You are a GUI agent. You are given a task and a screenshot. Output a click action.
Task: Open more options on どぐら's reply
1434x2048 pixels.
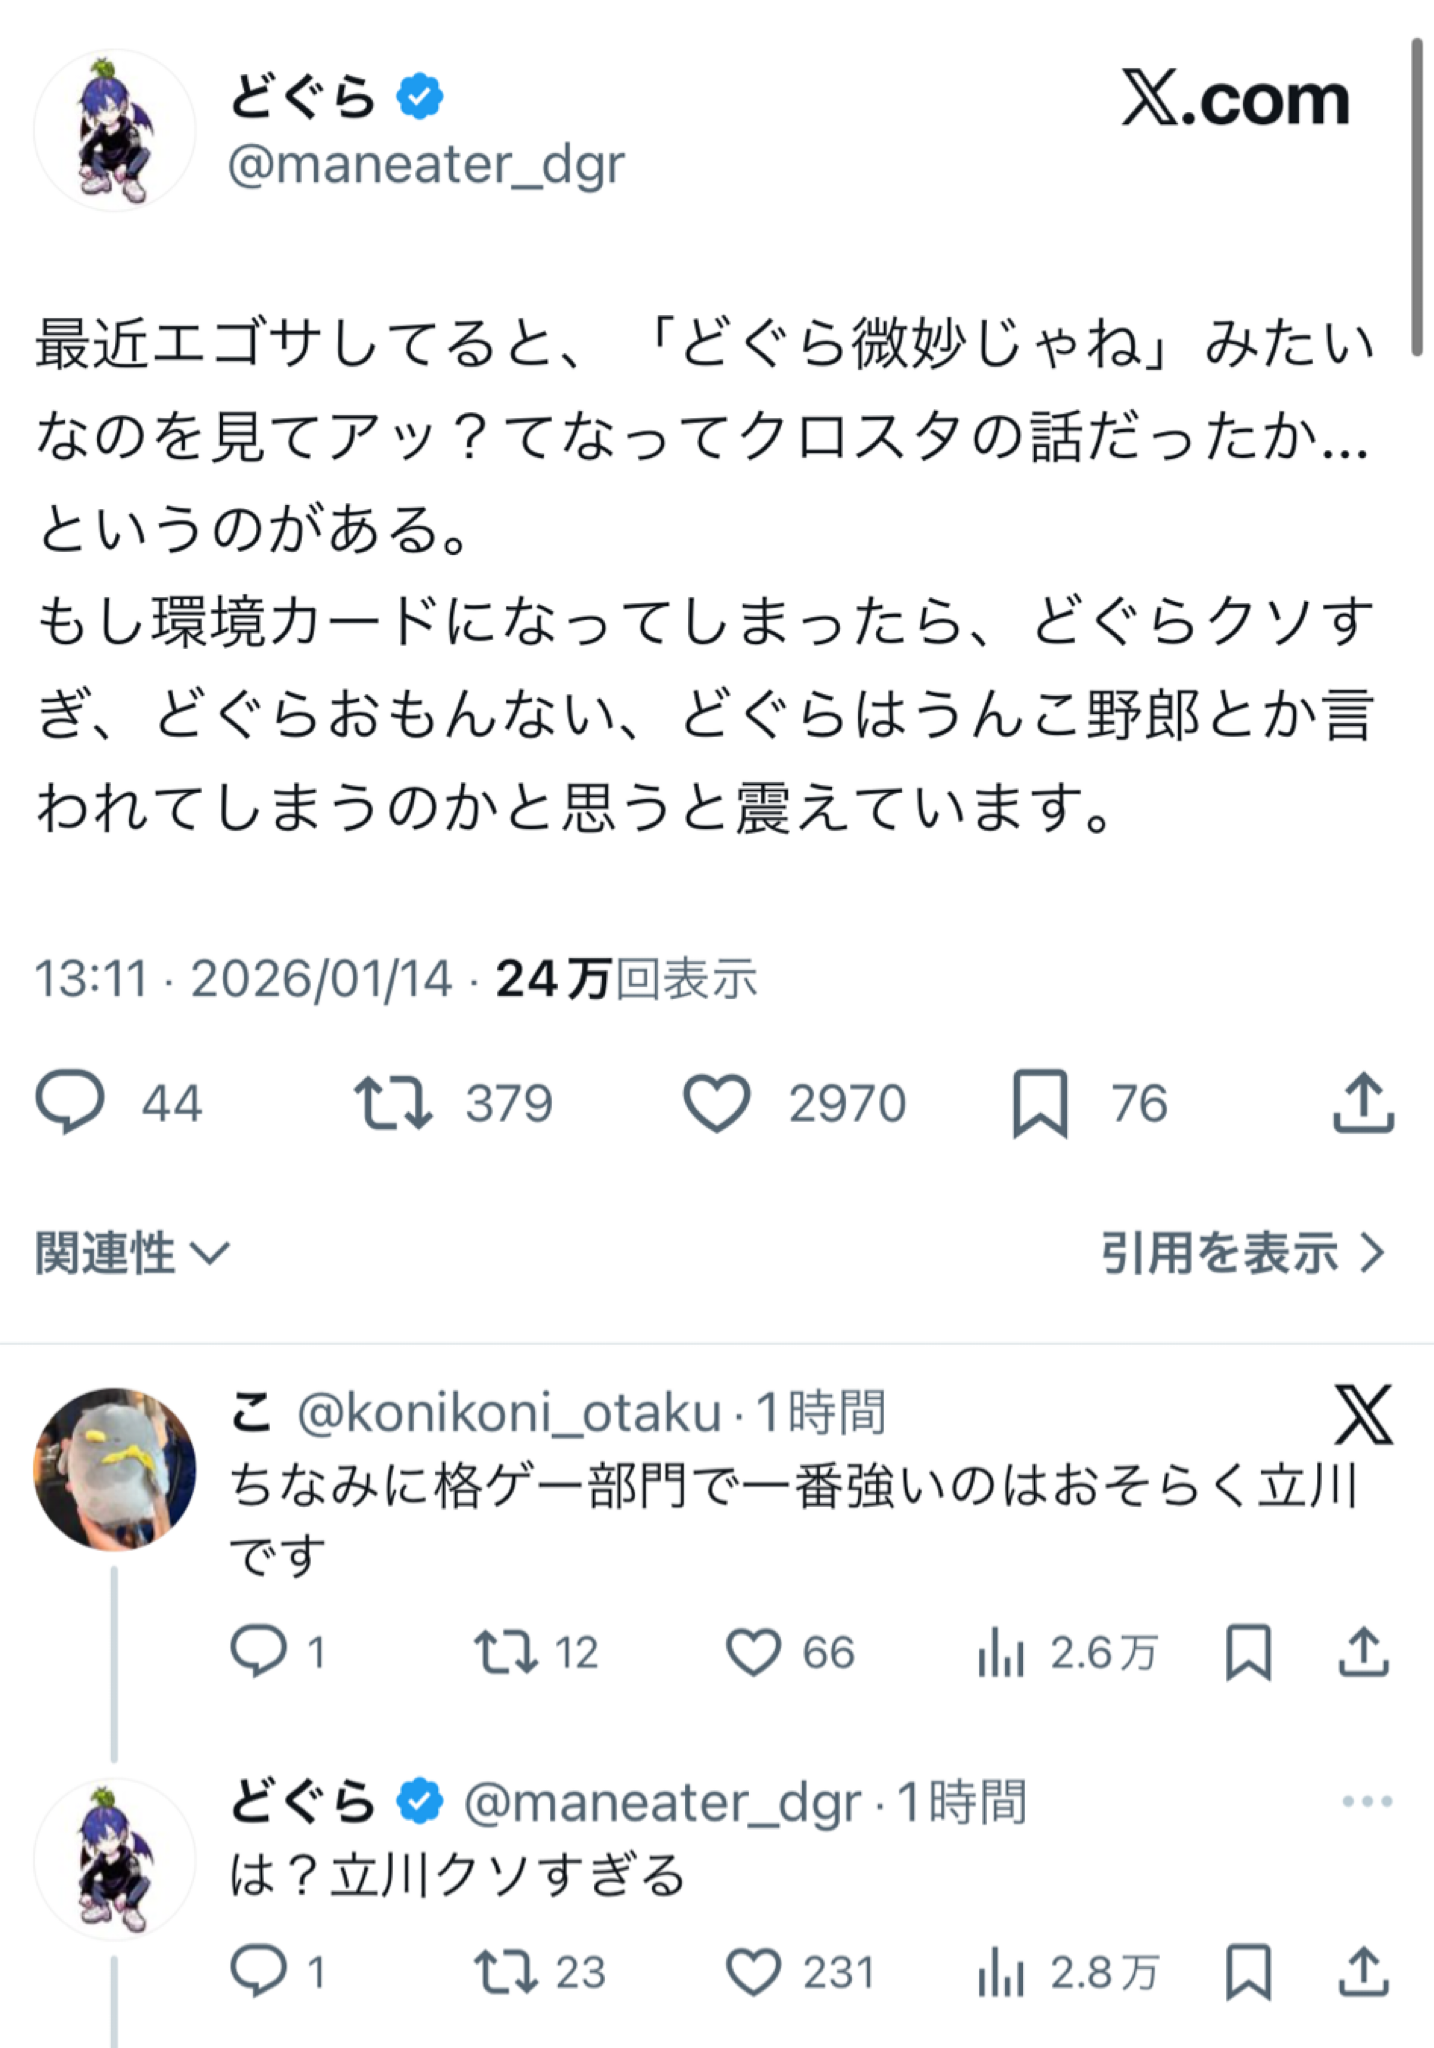tap(1366, 1801)
